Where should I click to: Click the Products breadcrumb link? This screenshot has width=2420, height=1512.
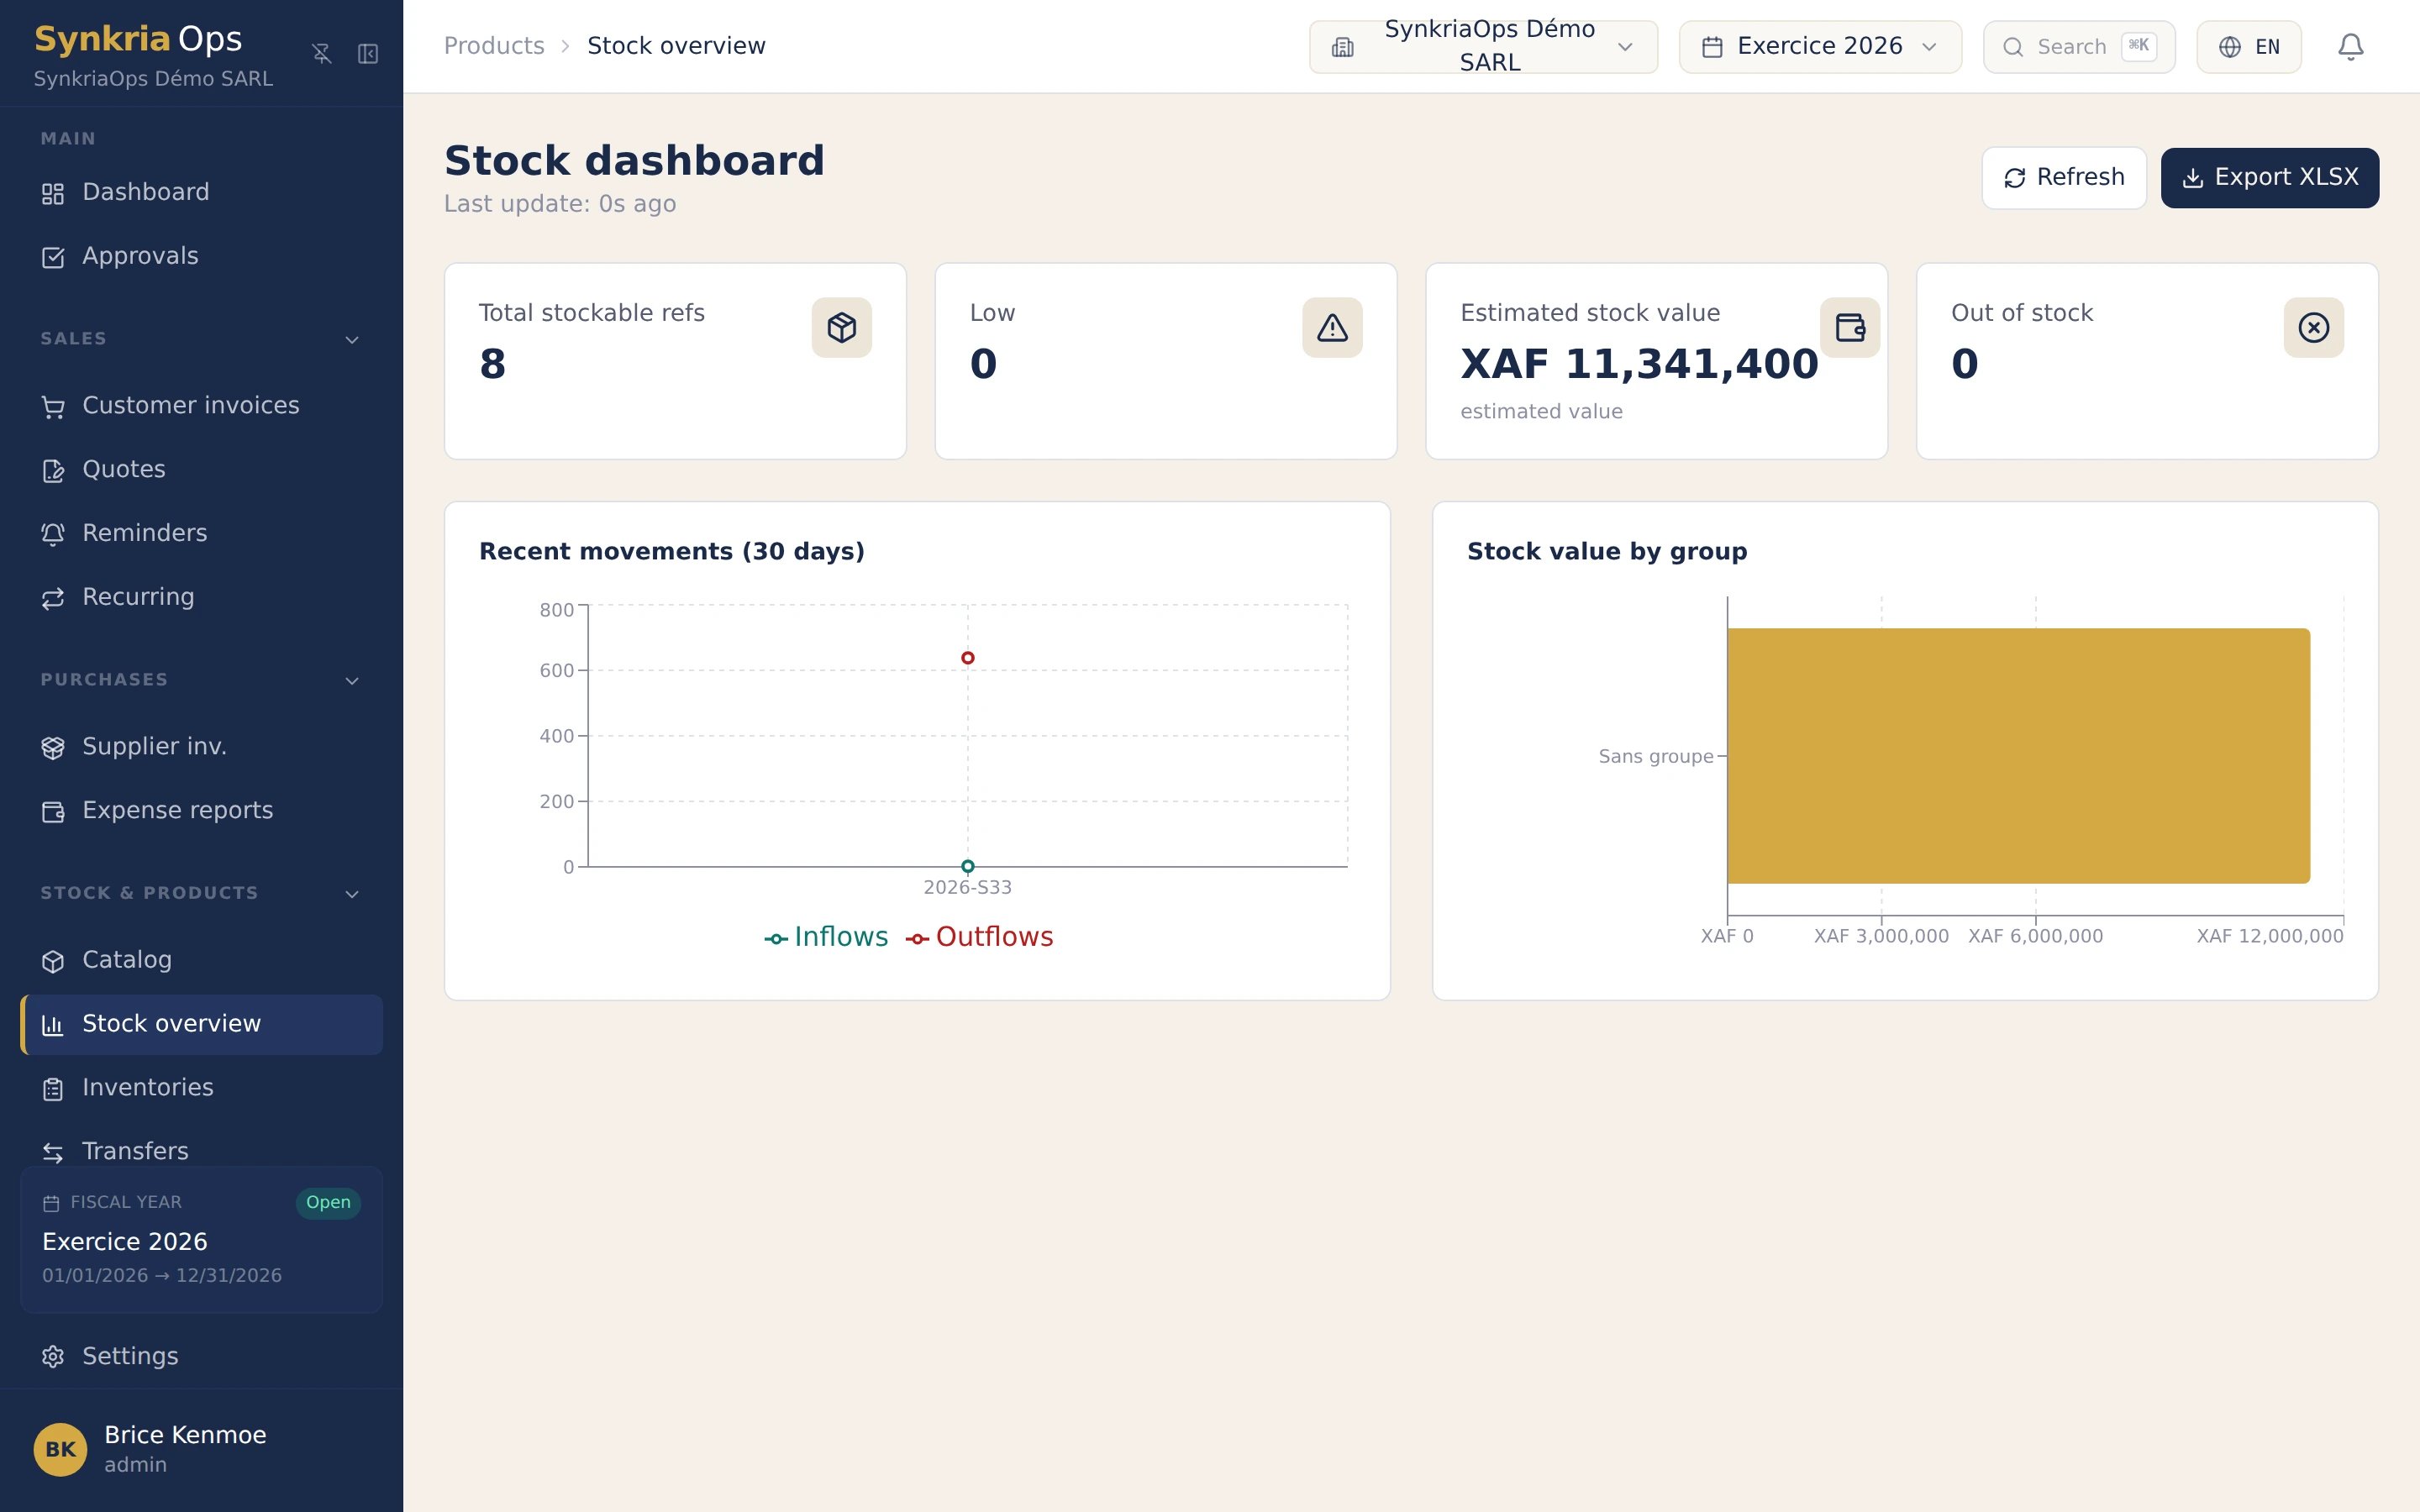pos(494,46)
